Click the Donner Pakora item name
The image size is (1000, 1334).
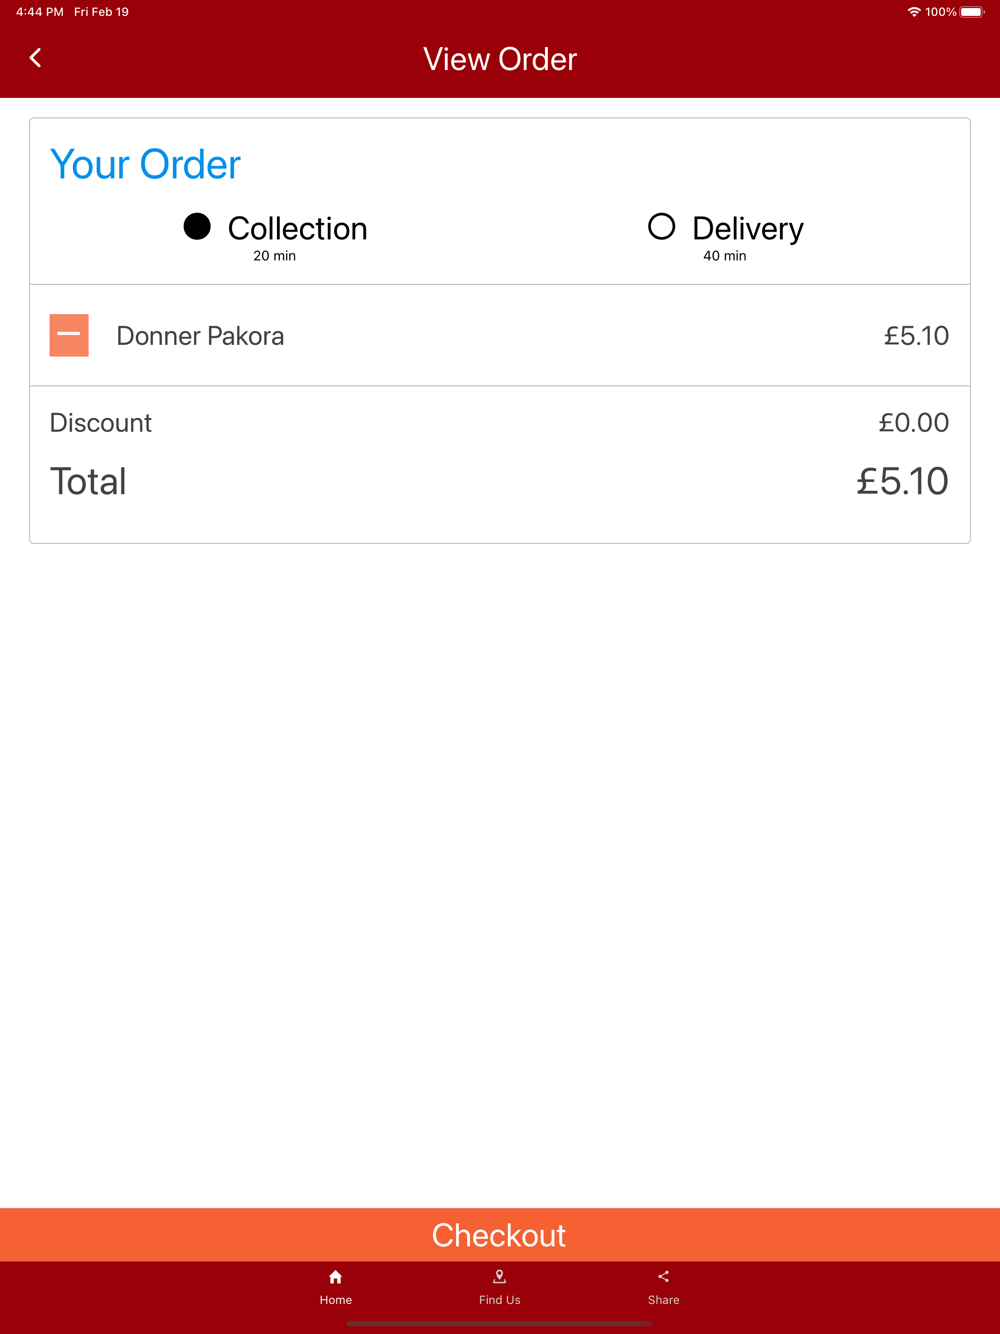(200, 336)
